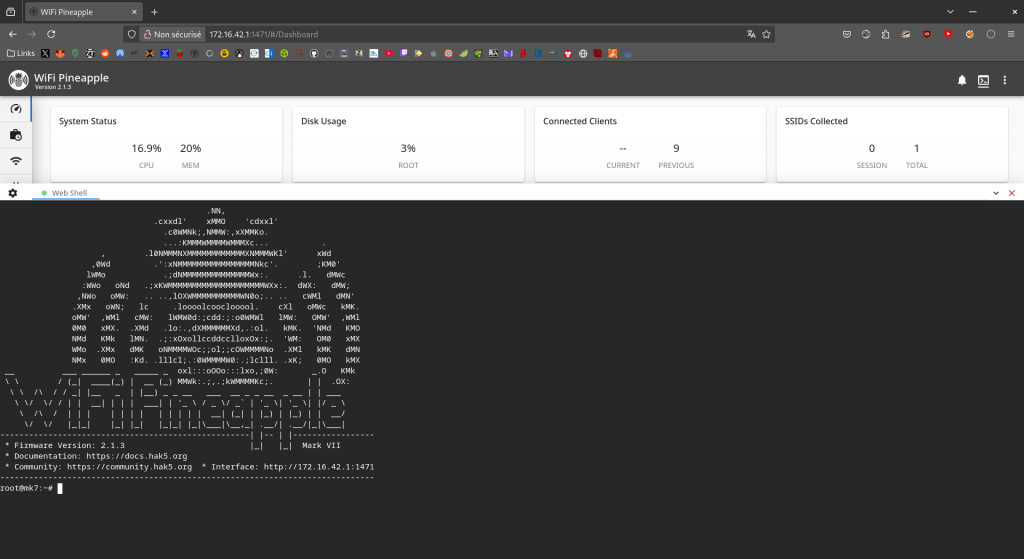
Task: Click the System Status card title
Action: point(88,121)
